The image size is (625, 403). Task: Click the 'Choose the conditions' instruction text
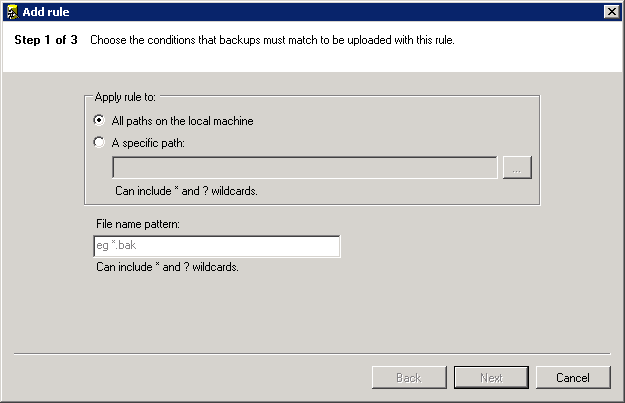pos(272,41)
